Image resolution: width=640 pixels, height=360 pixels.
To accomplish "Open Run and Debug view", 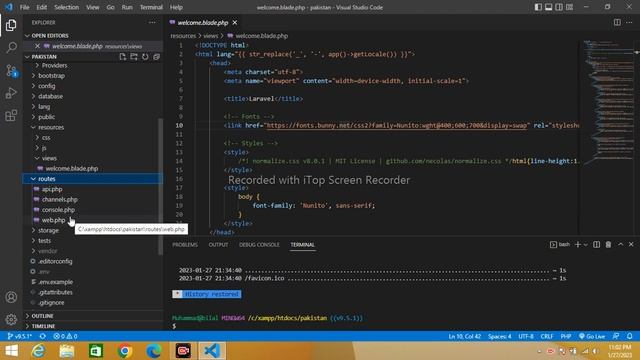I will [11, 93].
